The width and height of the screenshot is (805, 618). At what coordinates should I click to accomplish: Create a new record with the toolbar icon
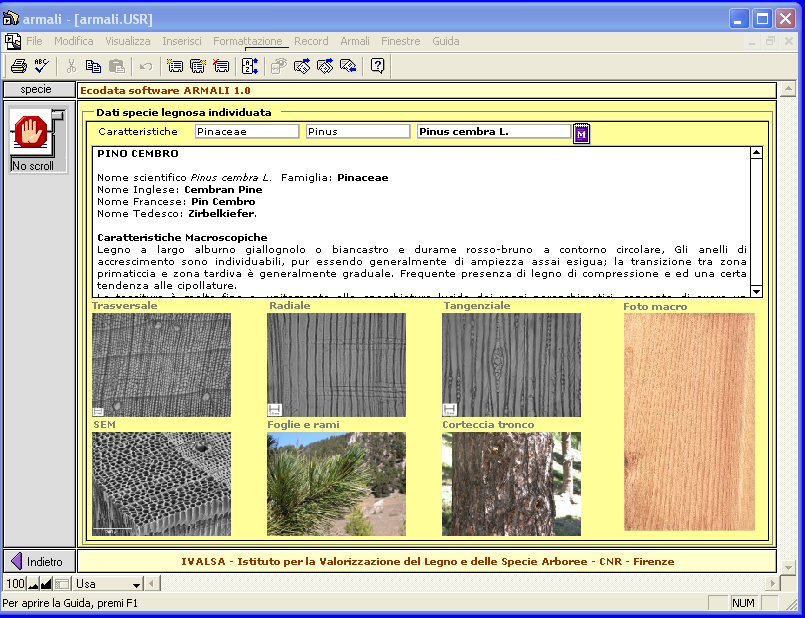(x=175, y=66)
